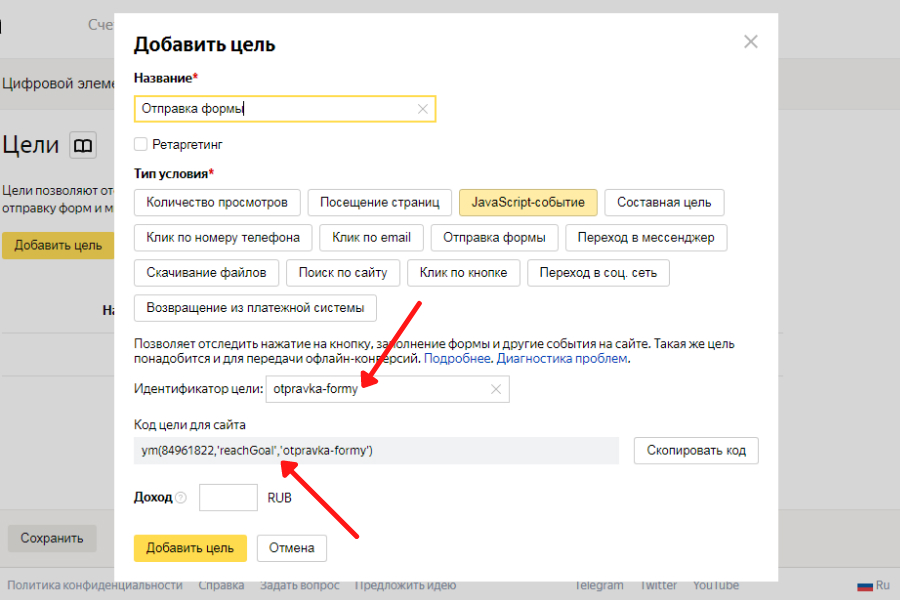This screenshot has width=900, height=600.
Task: Click the book icon next to Цели
Action: click(x=83, y=146)
